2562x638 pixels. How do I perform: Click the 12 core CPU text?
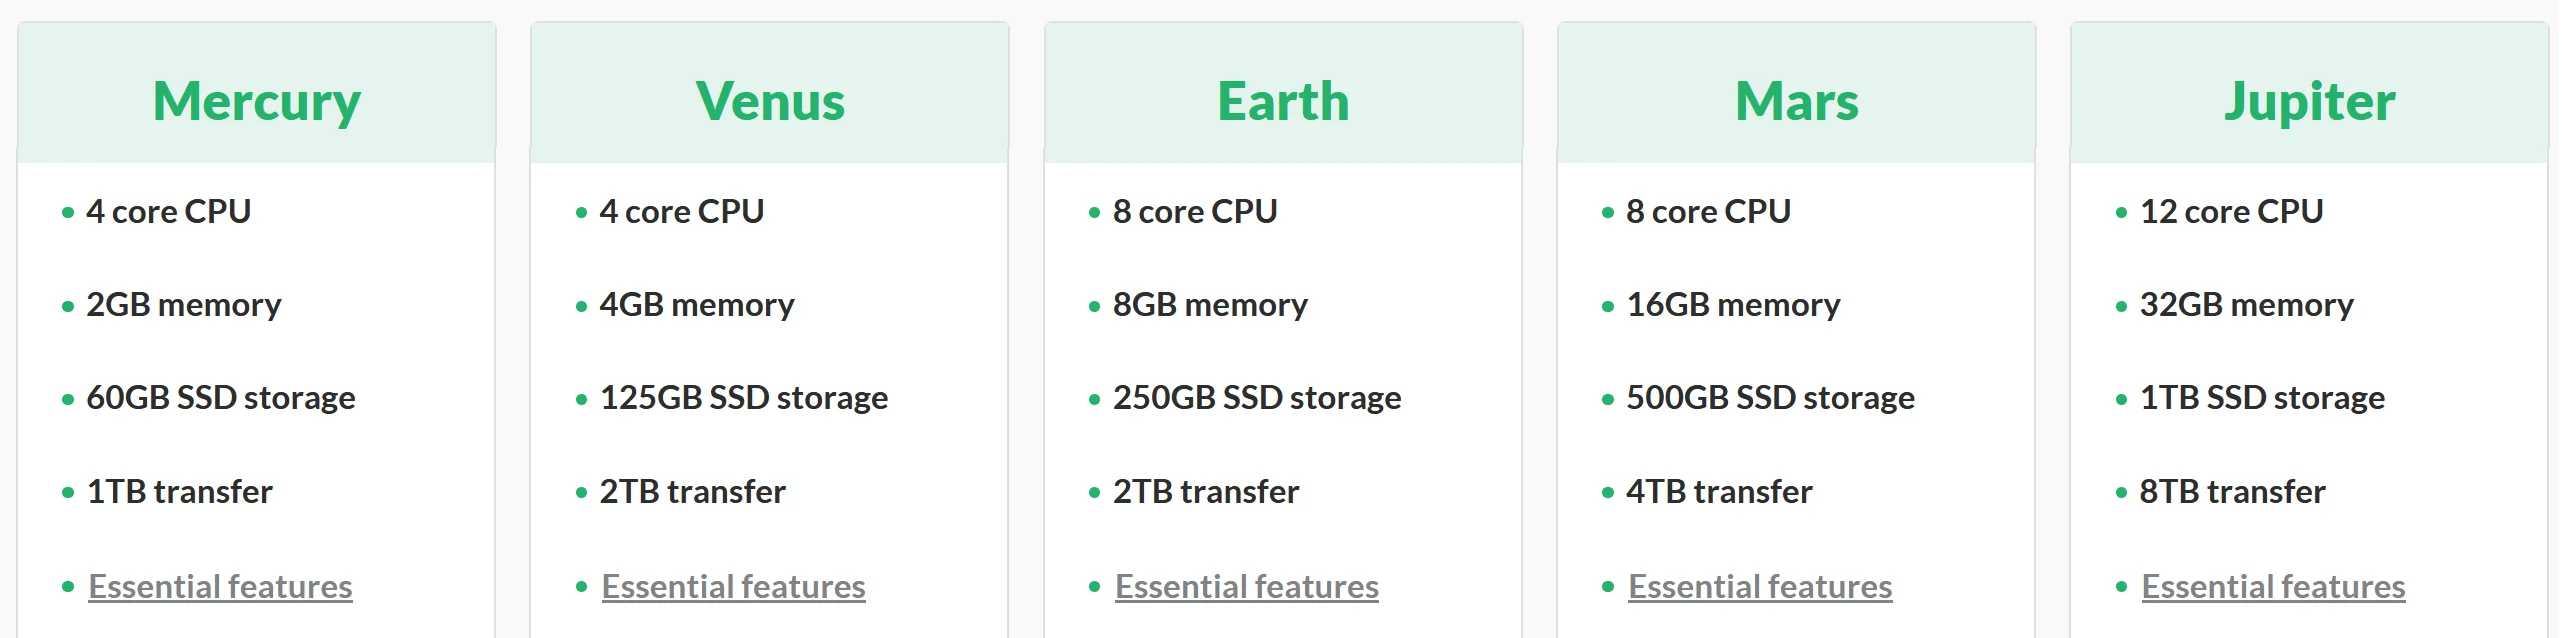pos(2231,212)
